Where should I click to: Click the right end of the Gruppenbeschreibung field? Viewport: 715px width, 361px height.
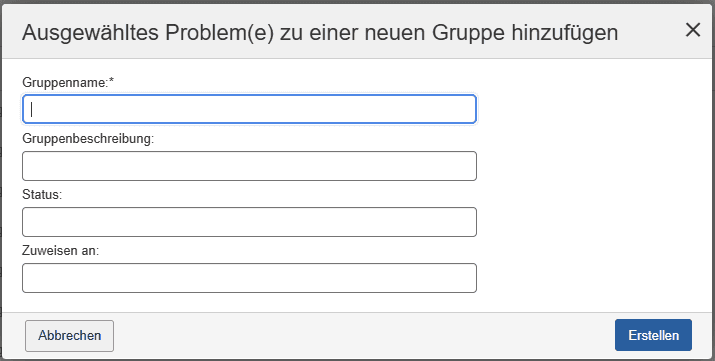pos(465,166)
